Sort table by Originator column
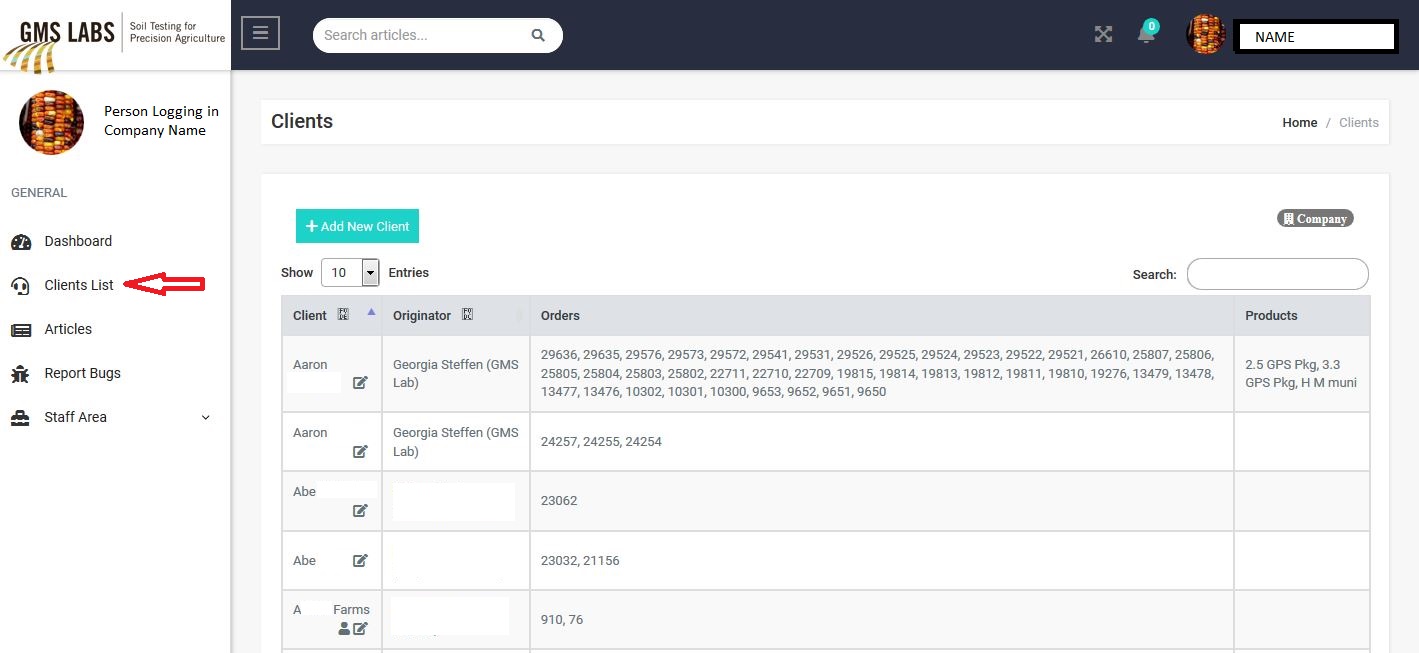 coord(455,315)
